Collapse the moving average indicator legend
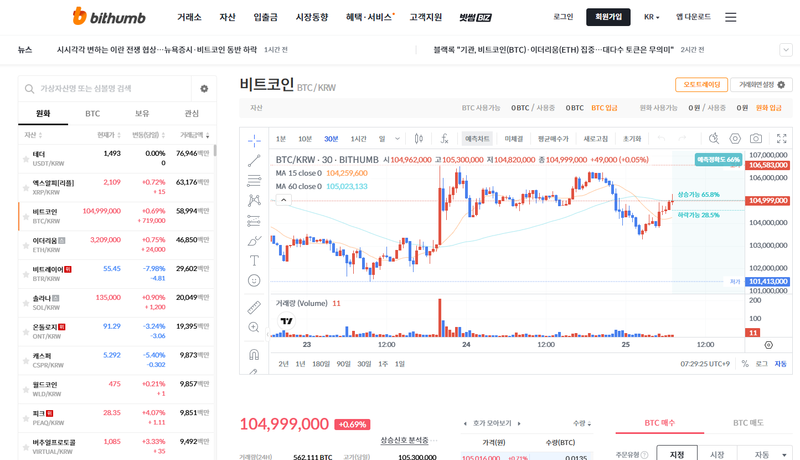 point(284,200)
